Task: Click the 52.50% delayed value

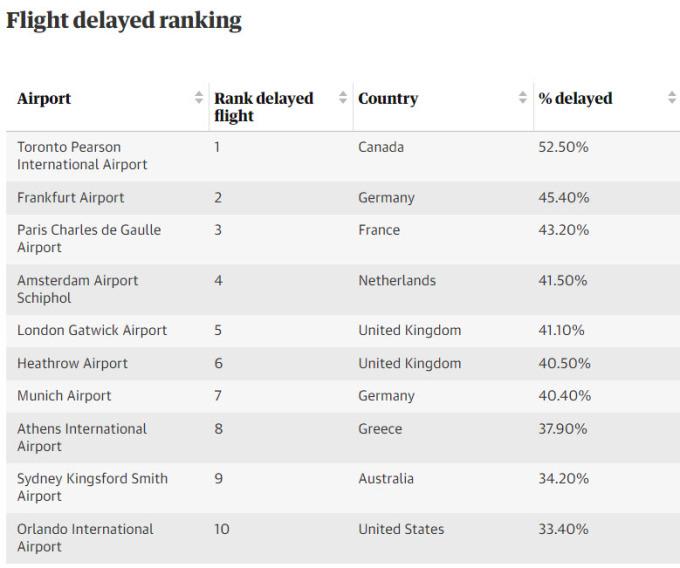Action: click(564, 147)
